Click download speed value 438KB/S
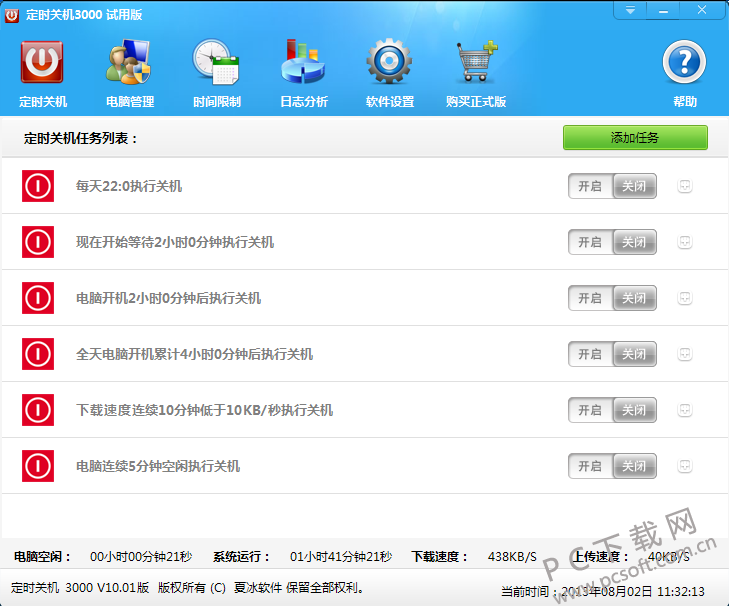The height and width of the screenshot is (606, 729). click(x=512, y=556)
